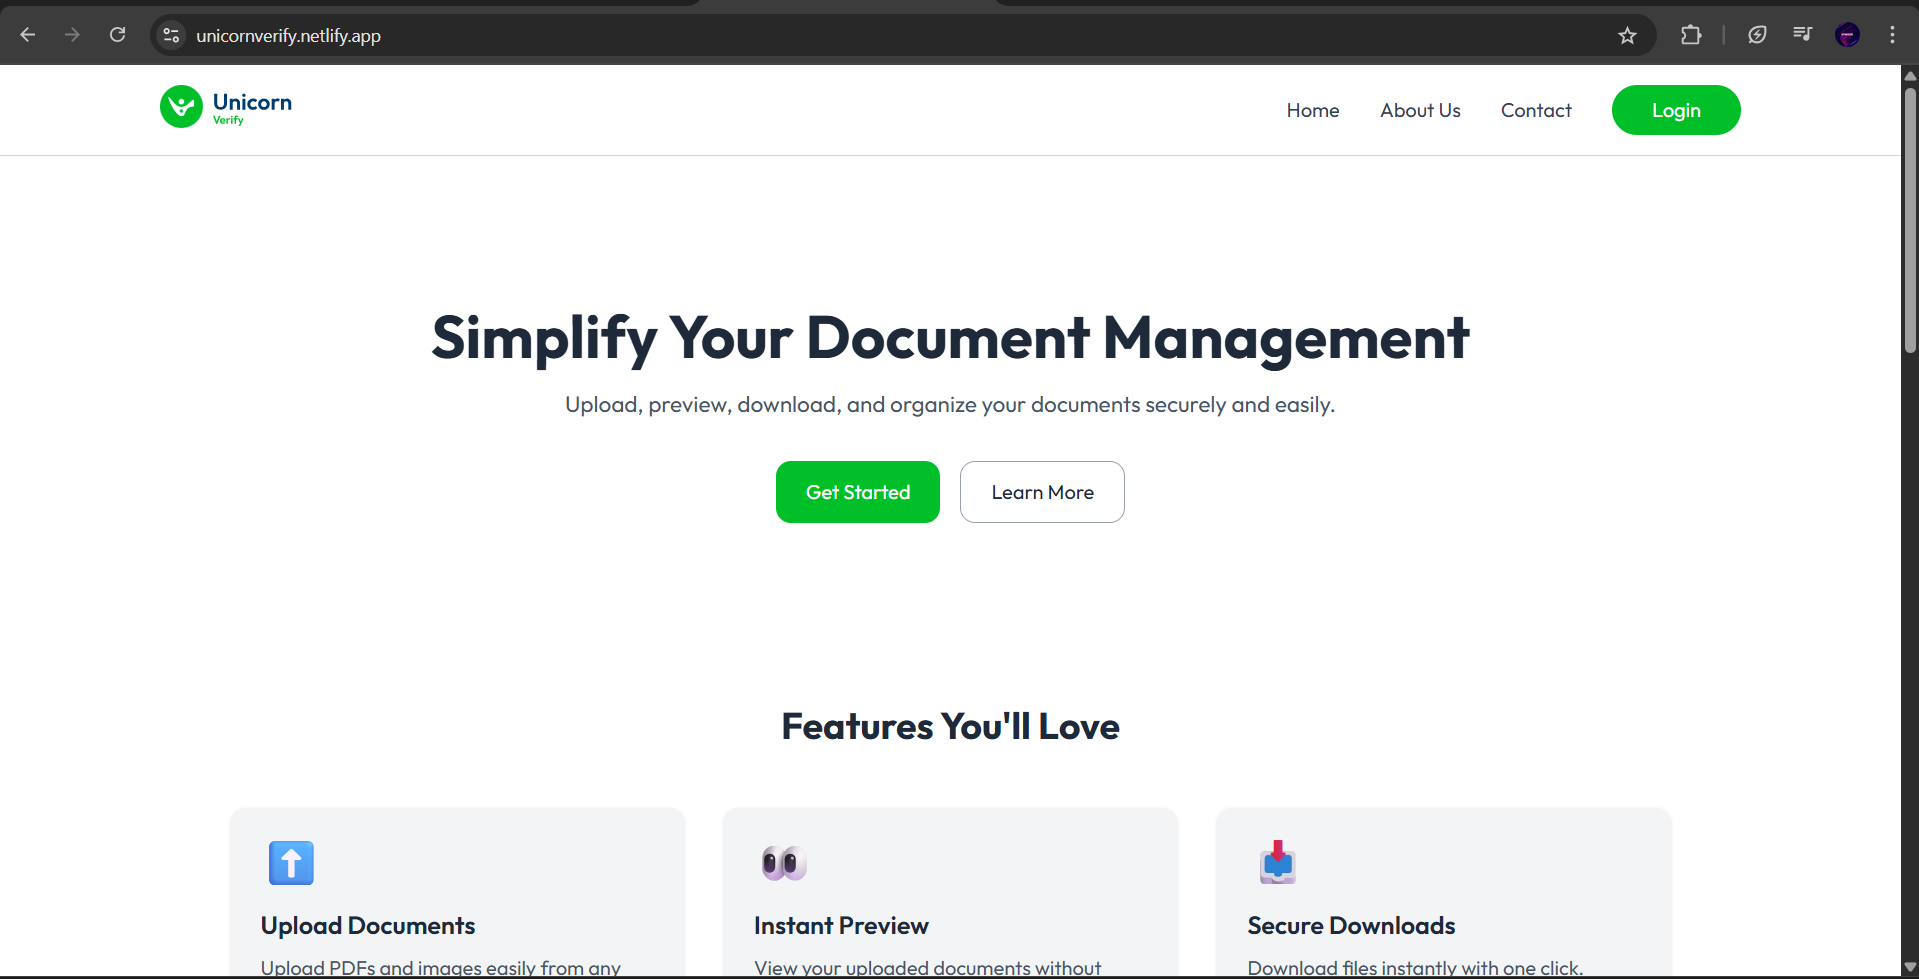Screen dimensions: 1919x979
Task: Reload the page
Action: 117,35
